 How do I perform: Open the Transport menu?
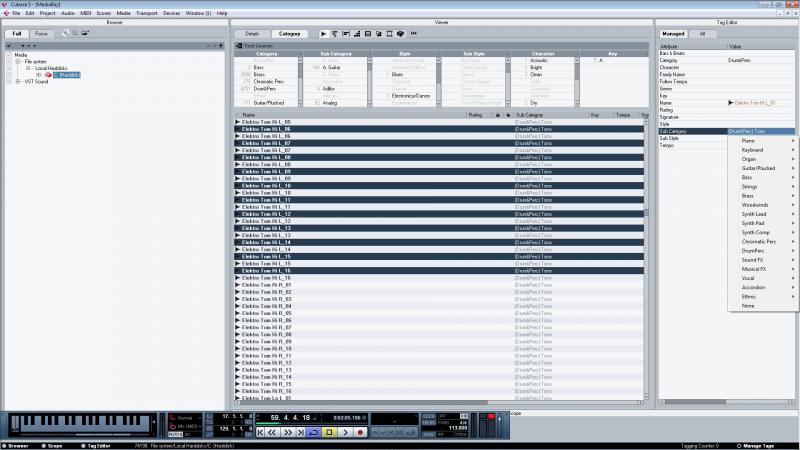click(146, 13)
